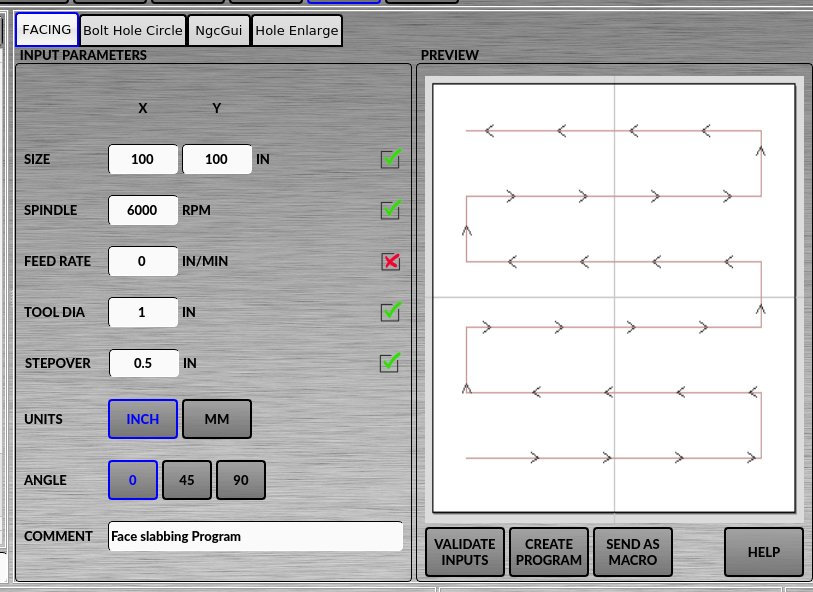This screenshot has width=813, height=592.
Task: Click the Y column header
Action: pyautogui.click(x=217, y=108)
